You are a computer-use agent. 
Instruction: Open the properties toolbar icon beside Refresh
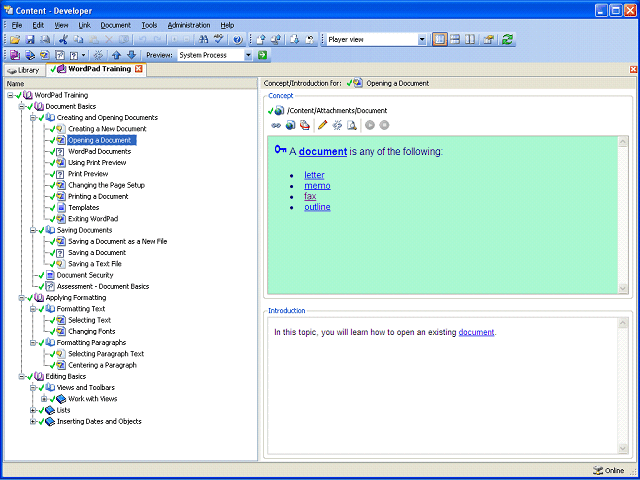[489, 40]
